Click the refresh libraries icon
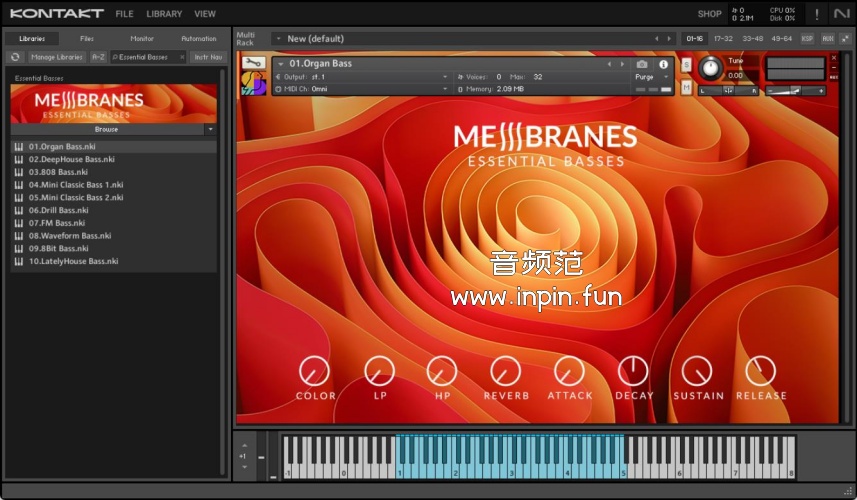The image size is (857, 500). point(15,57)
